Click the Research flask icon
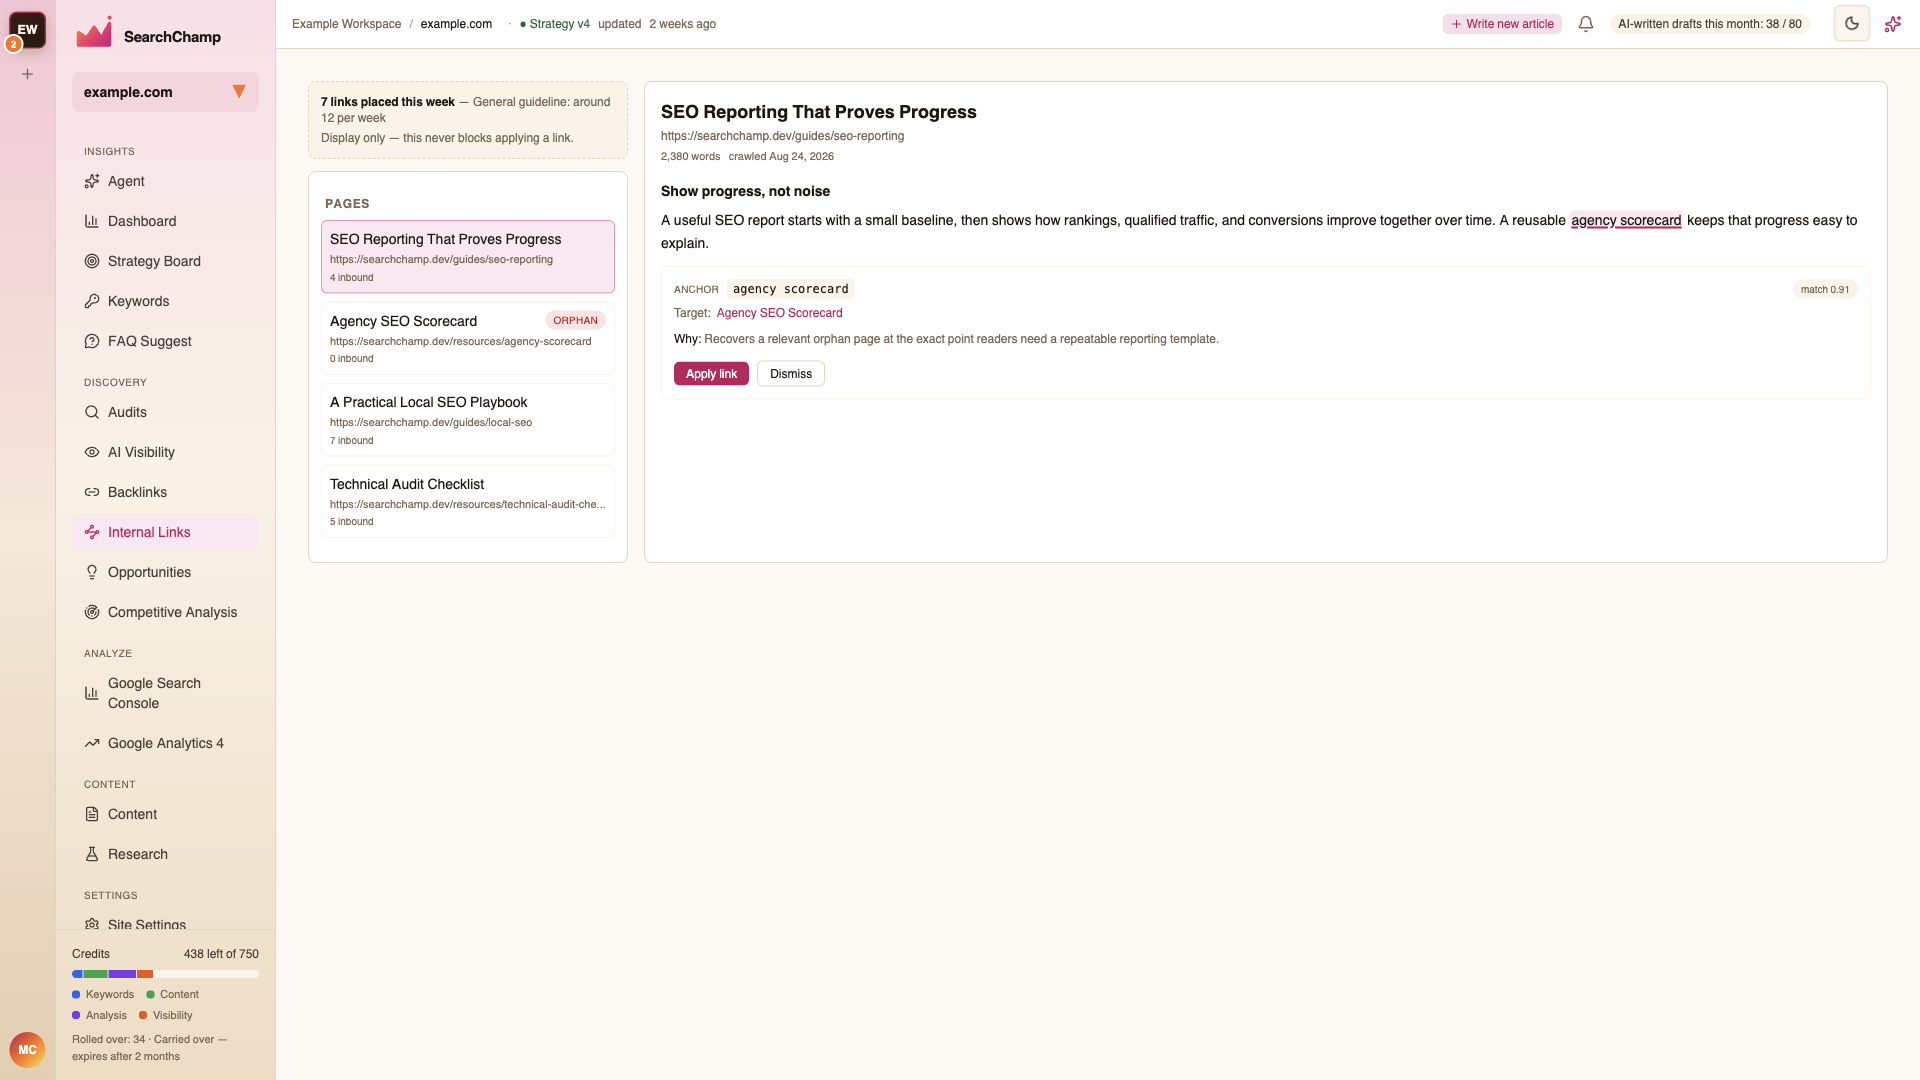Image resolution: width=1920 pixels, height=1080 pixels. pos(92,854)
